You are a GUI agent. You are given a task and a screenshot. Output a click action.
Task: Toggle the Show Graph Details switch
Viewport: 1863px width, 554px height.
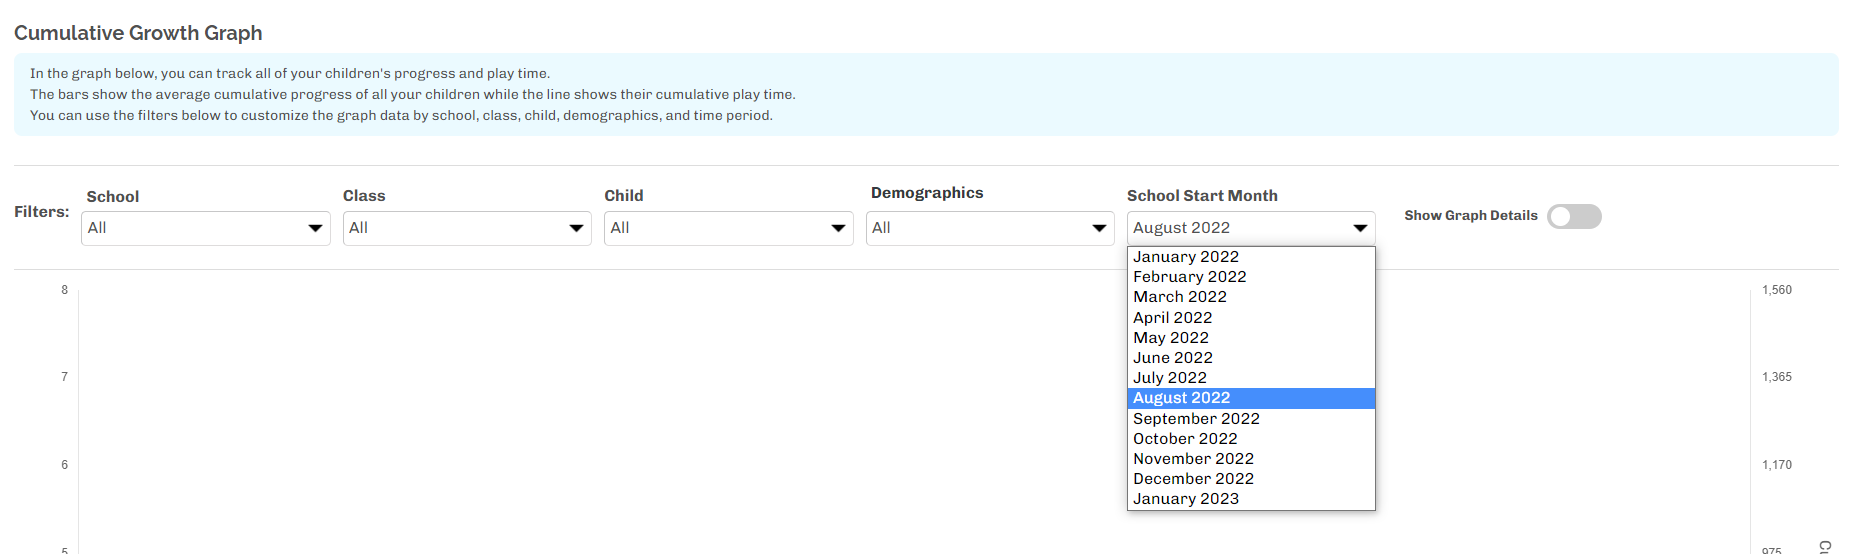click(1573, 217)
